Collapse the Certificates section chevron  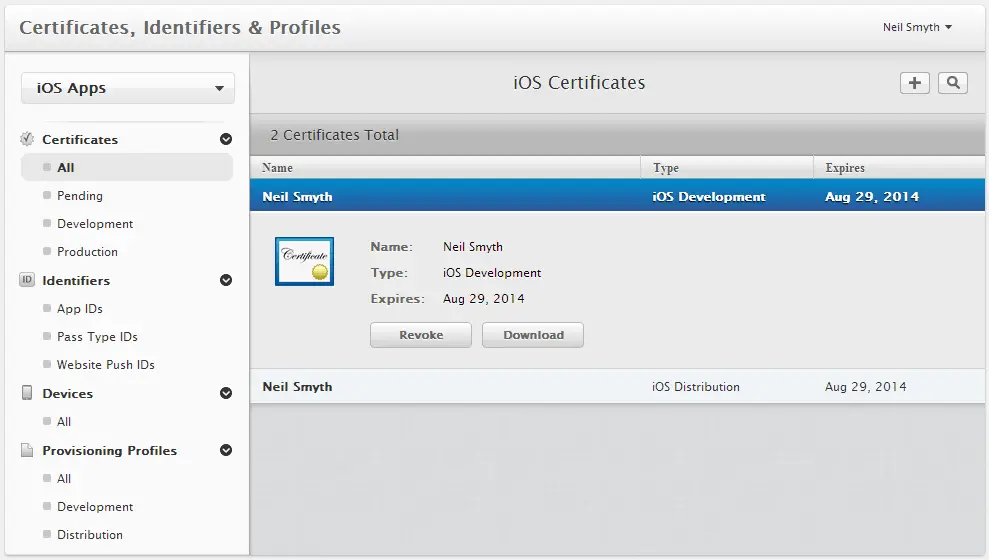(x=226, y=140)
